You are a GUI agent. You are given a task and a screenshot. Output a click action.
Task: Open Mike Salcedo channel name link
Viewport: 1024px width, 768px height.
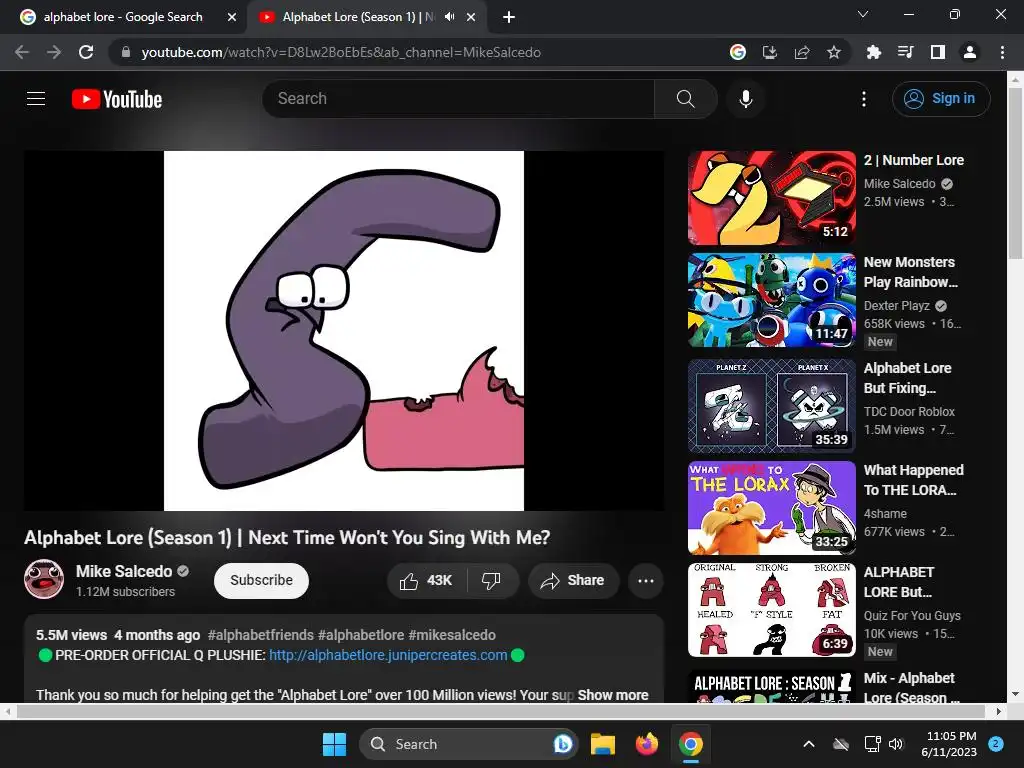[x=124, y=571]
